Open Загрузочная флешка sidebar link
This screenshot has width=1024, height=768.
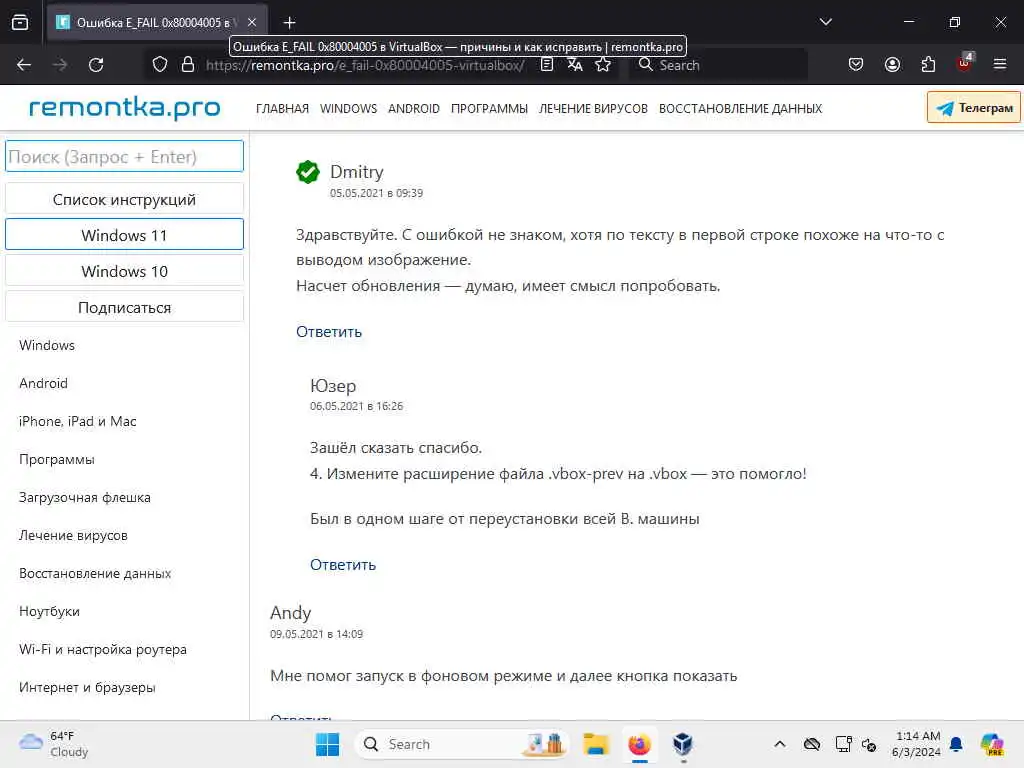(85, 497)
